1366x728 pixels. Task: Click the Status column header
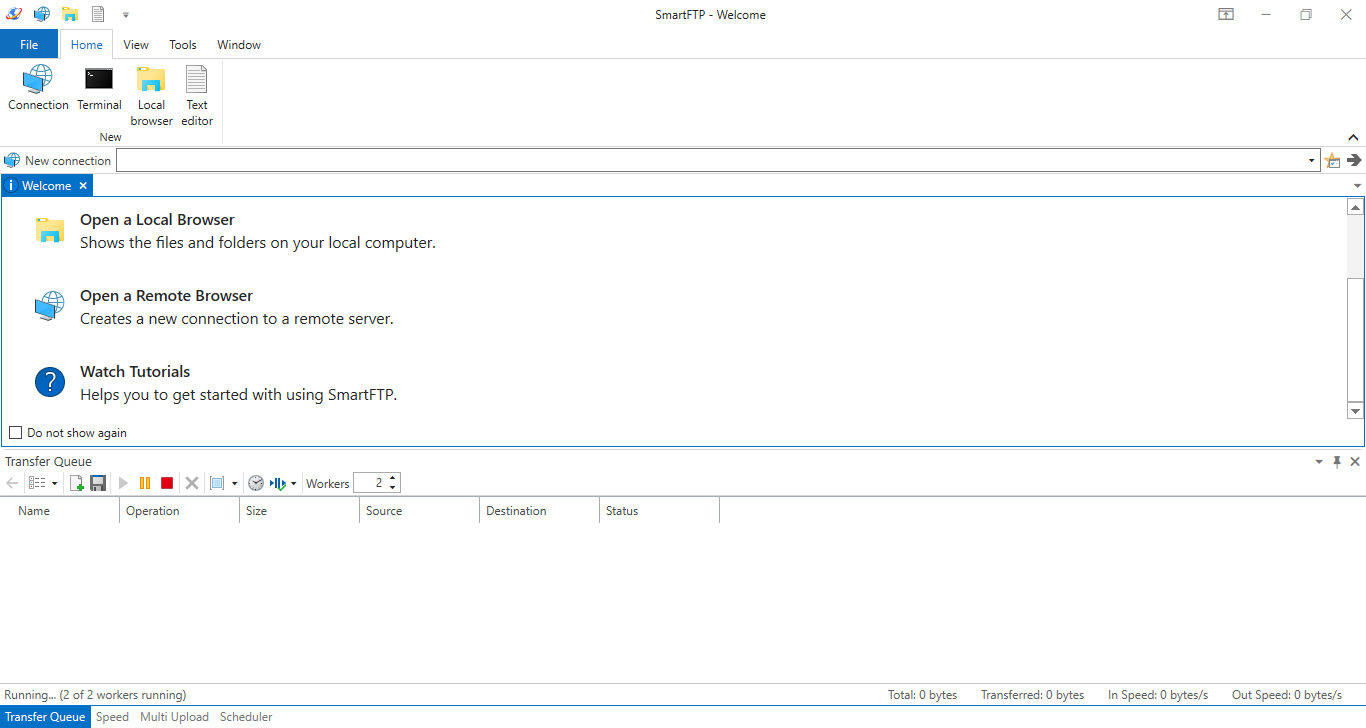660,510
